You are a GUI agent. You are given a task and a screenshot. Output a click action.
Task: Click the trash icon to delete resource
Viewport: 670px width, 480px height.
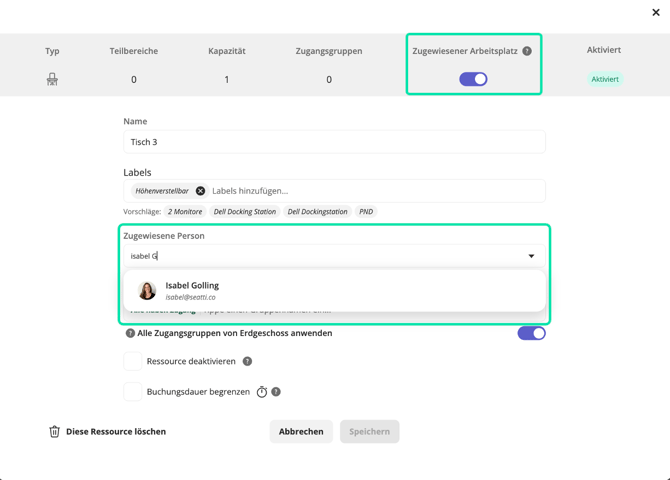[x=55, y=432]
